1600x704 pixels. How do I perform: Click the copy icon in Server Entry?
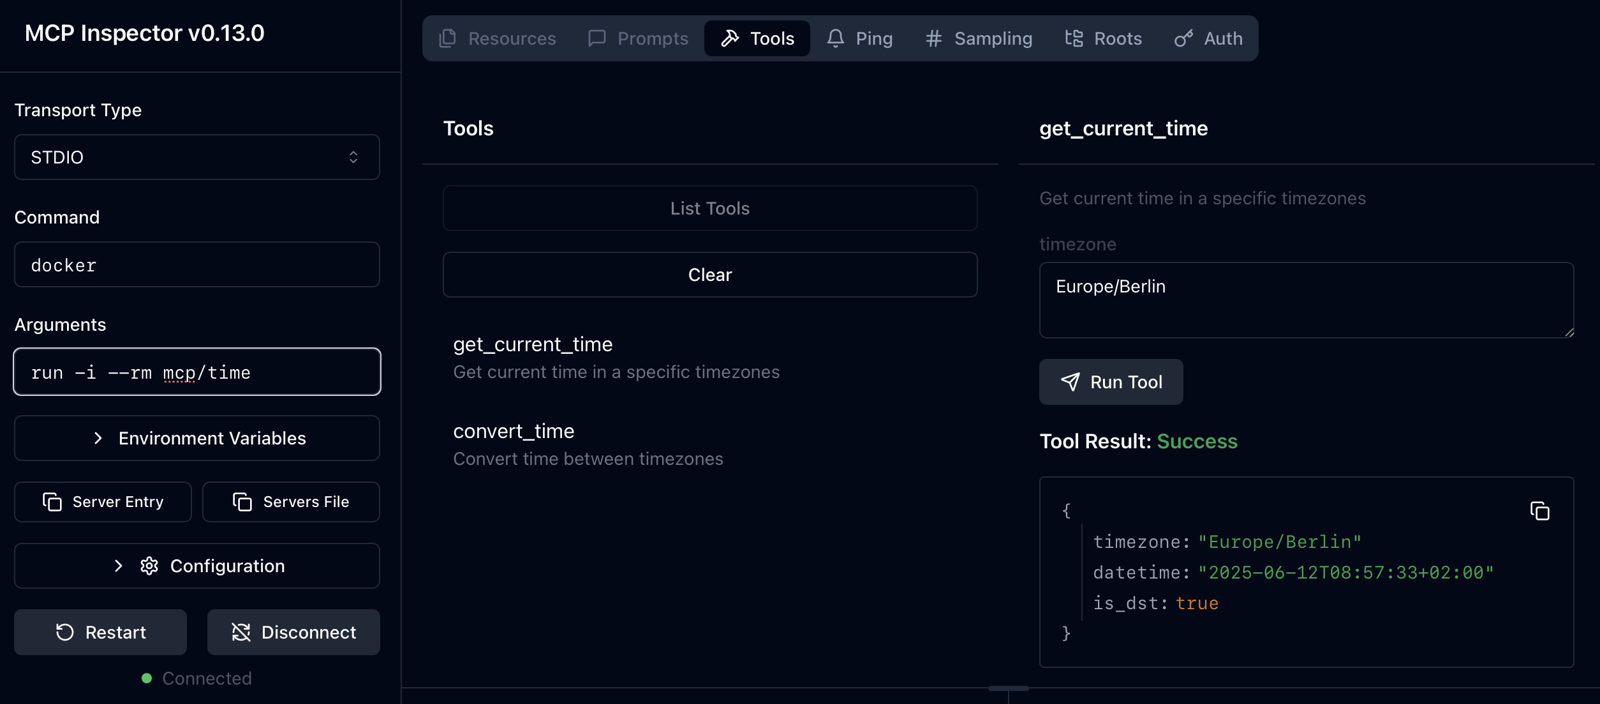[52, 502]
